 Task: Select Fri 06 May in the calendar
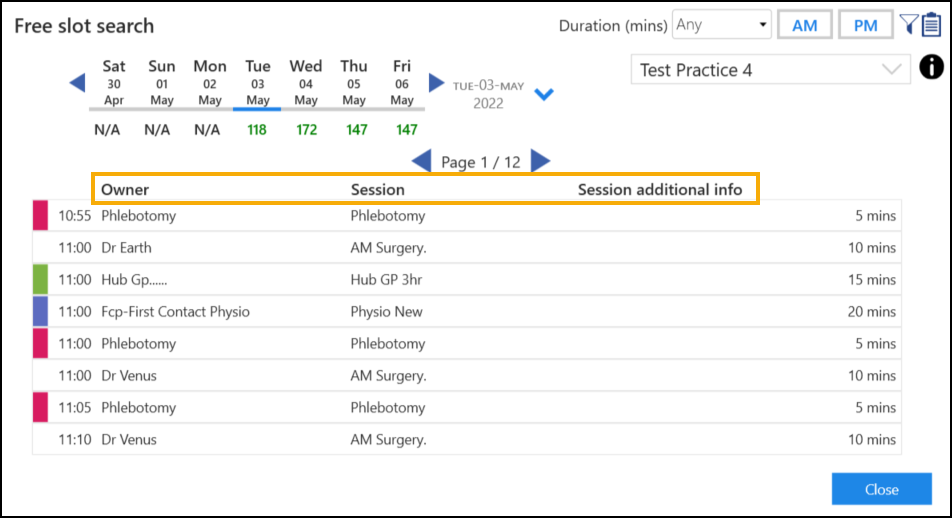click(x=402, y=83)
